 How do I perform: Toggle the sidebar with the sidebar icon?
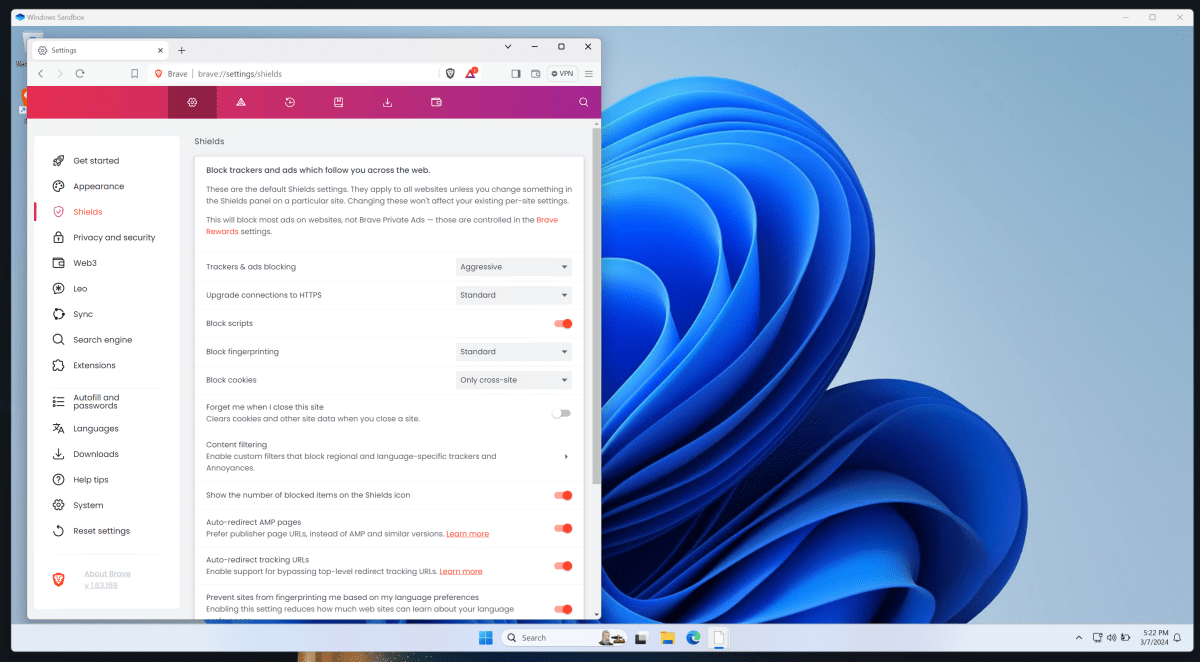(x=515, y=73)
